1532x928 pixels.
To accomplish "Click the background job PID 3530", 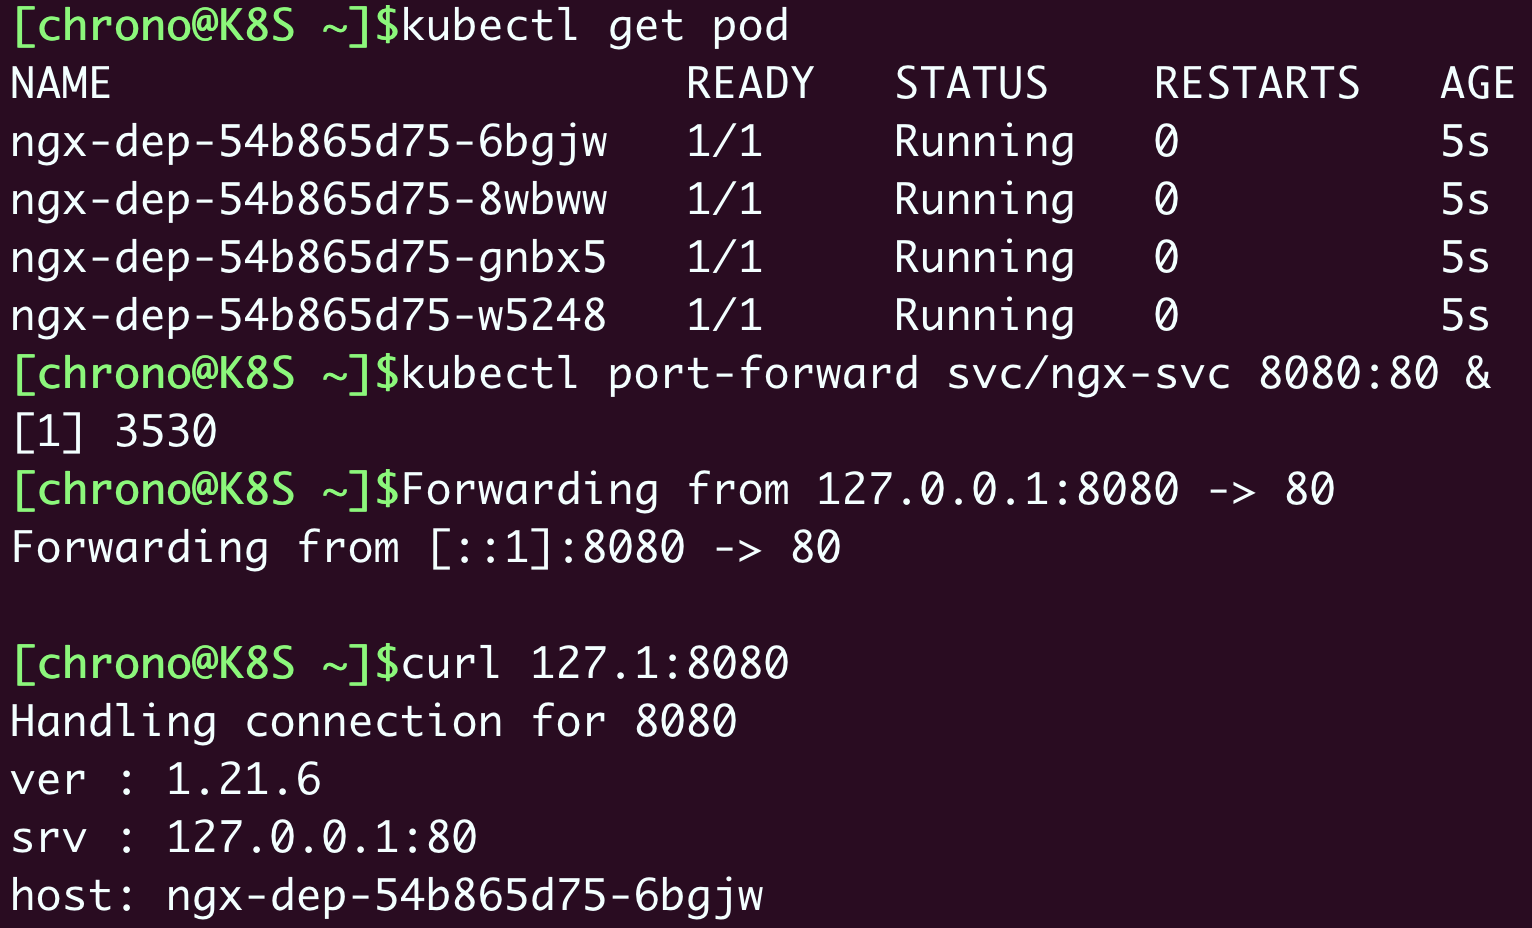I will pos(165,432).
